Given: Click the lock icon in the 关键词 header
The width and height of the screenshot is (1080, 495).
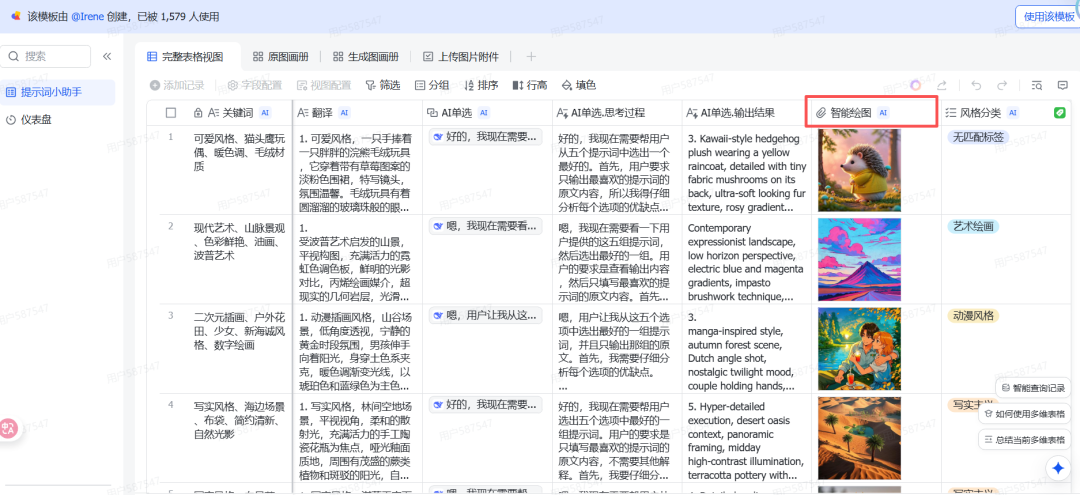Looking at the screenshot, I should click(x=198, y=112).
